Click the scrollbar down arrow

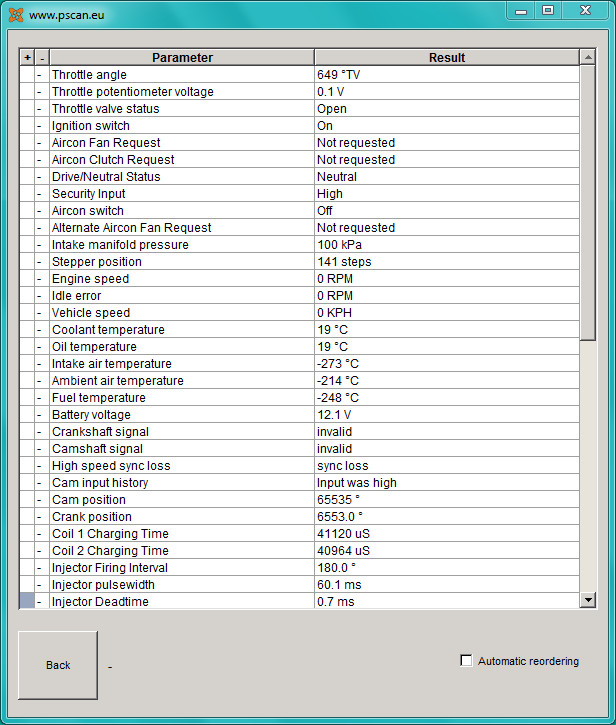click(588, 600)
